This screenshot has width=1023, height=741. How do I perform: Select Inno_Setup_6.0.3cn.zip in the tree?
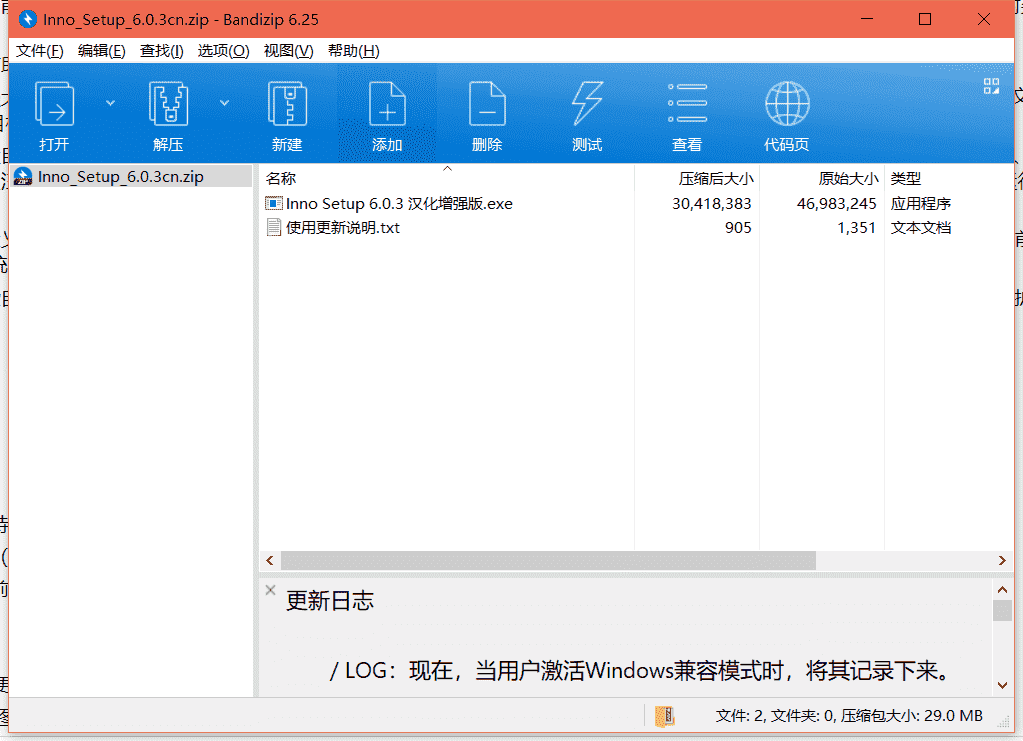(x=121, y=177)
